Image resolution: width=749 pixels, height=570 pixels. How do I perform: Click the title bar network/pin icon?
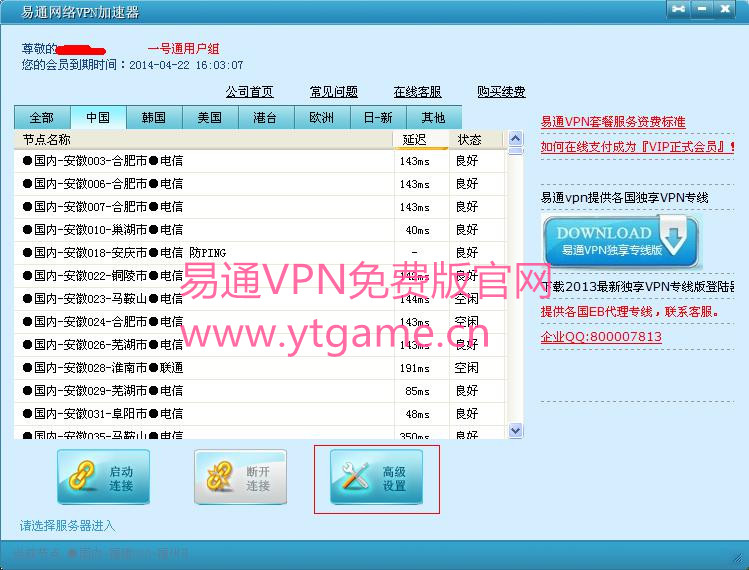(678, 9)
